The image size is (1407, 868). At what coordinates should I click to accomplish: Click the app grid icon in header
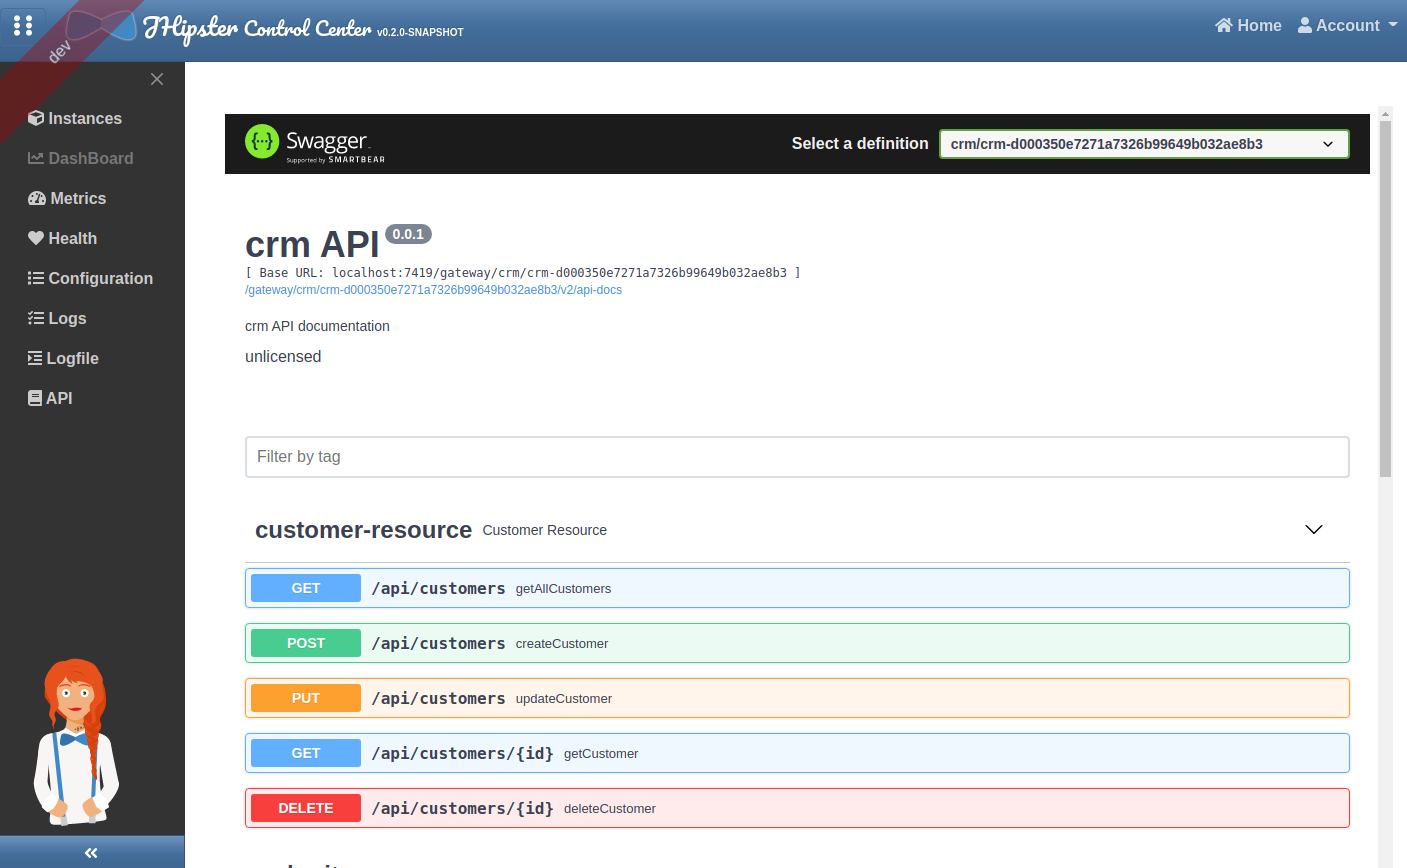tap(22, 25)
